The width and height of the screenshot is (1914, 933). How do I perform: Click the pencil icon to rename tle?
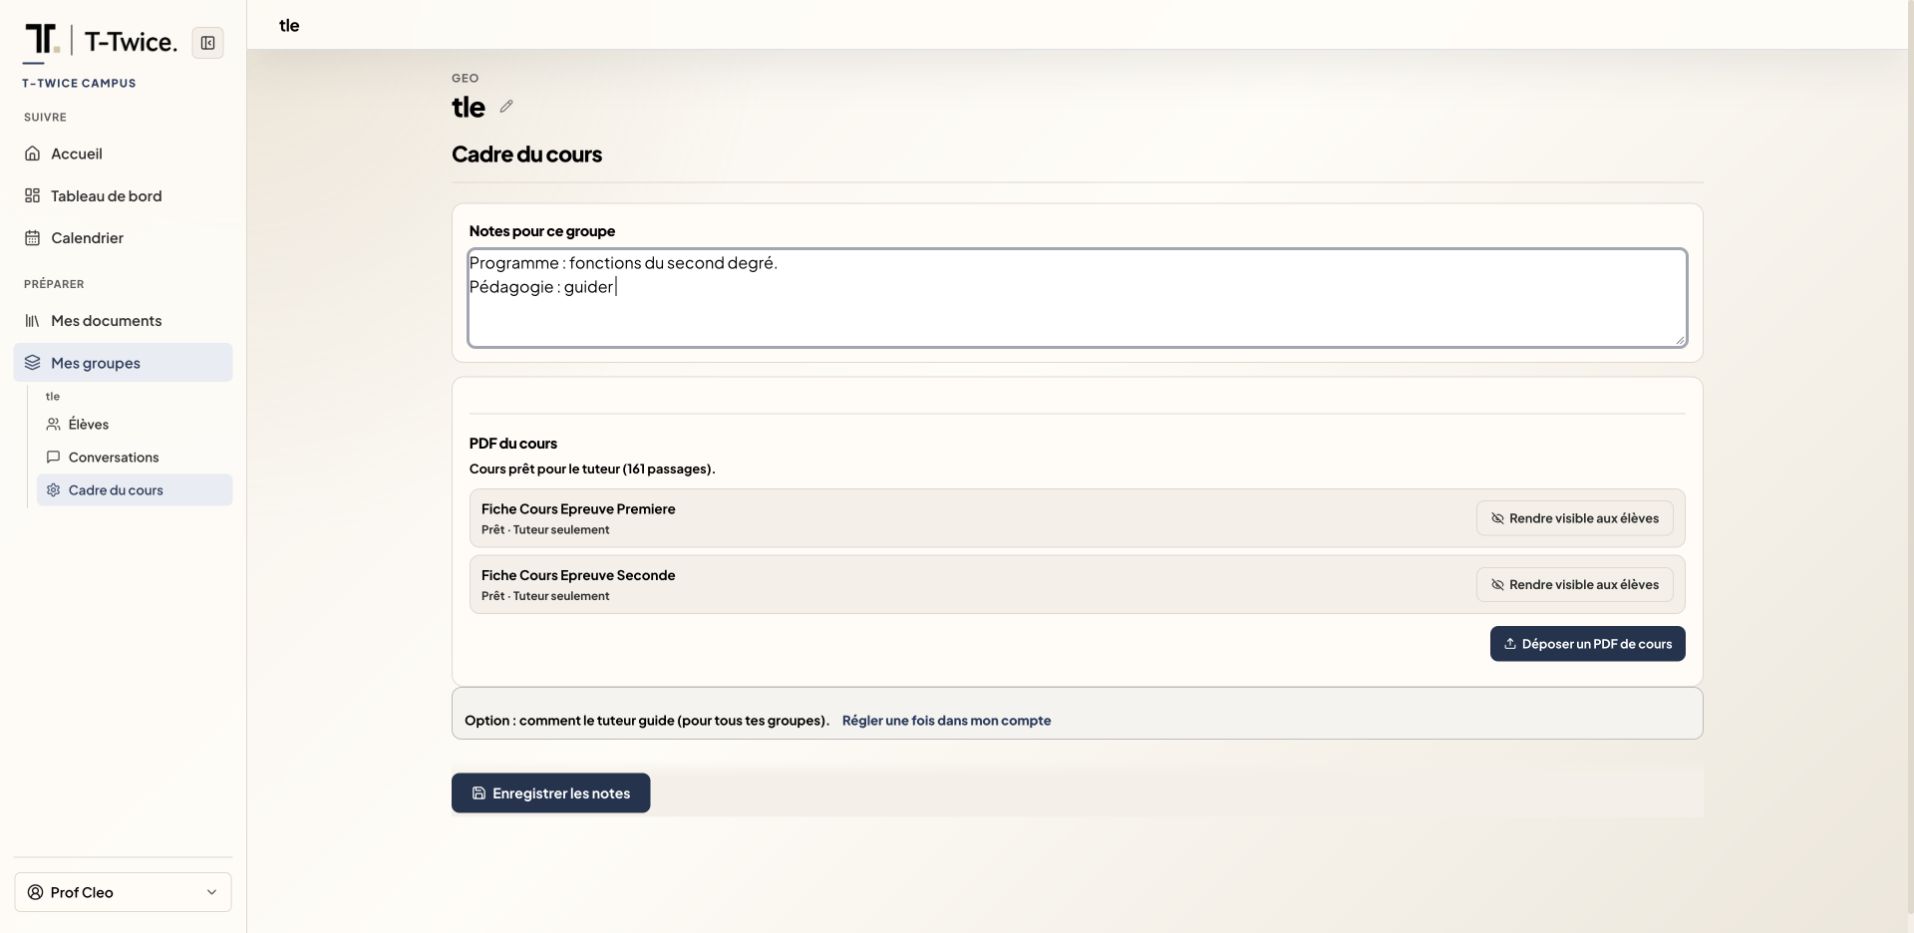coord(506,106)
